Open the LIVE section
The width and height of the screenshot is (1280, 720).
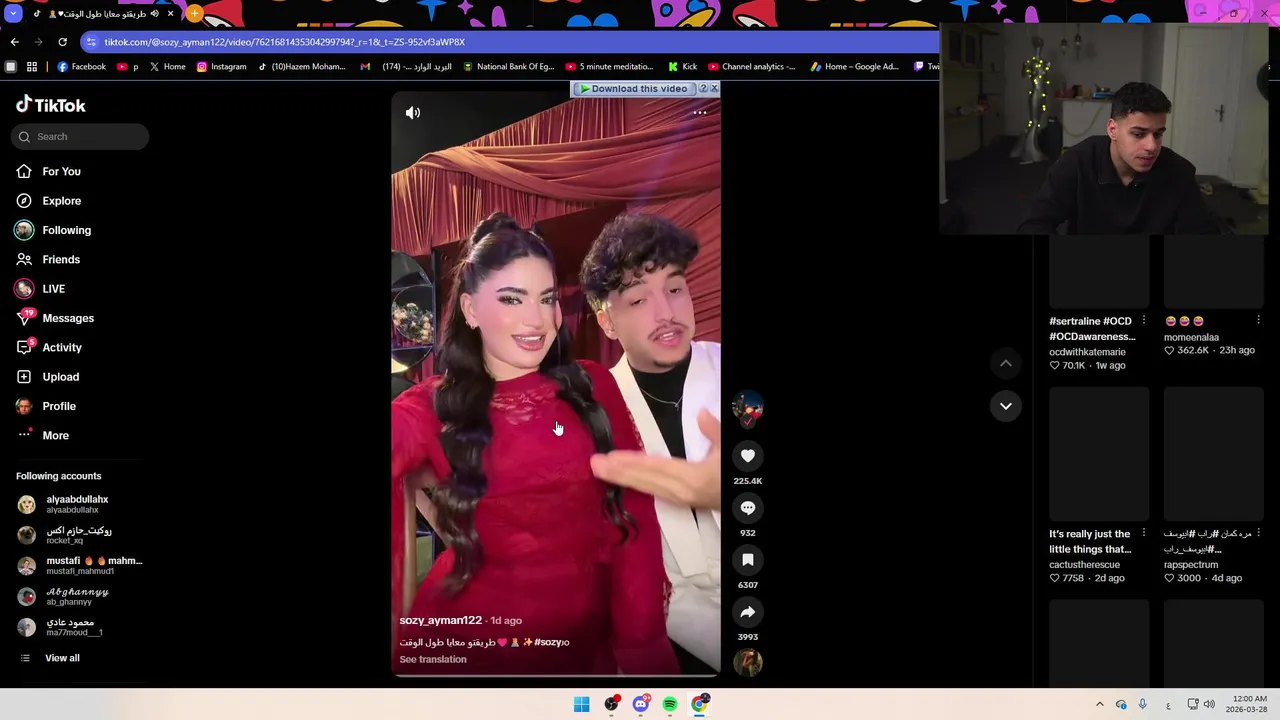[x=53, y=289]
